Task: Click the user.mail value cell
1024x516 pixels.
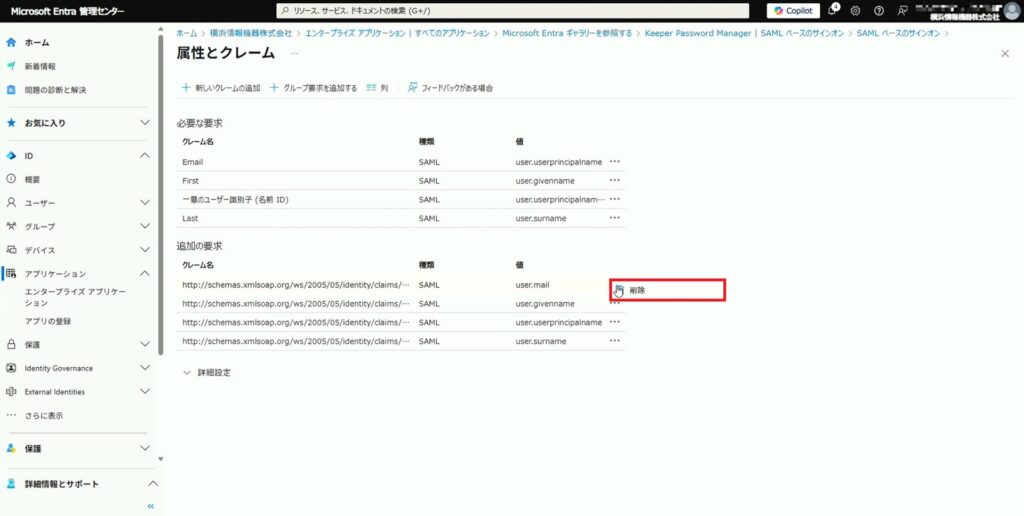Action: coord(532,285)
